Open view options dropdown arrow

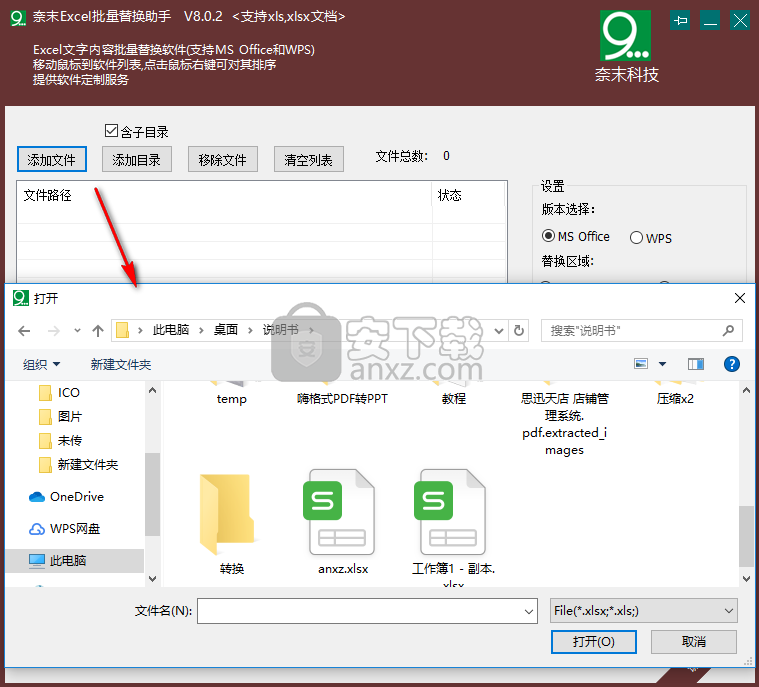click(x=663, y=364)
